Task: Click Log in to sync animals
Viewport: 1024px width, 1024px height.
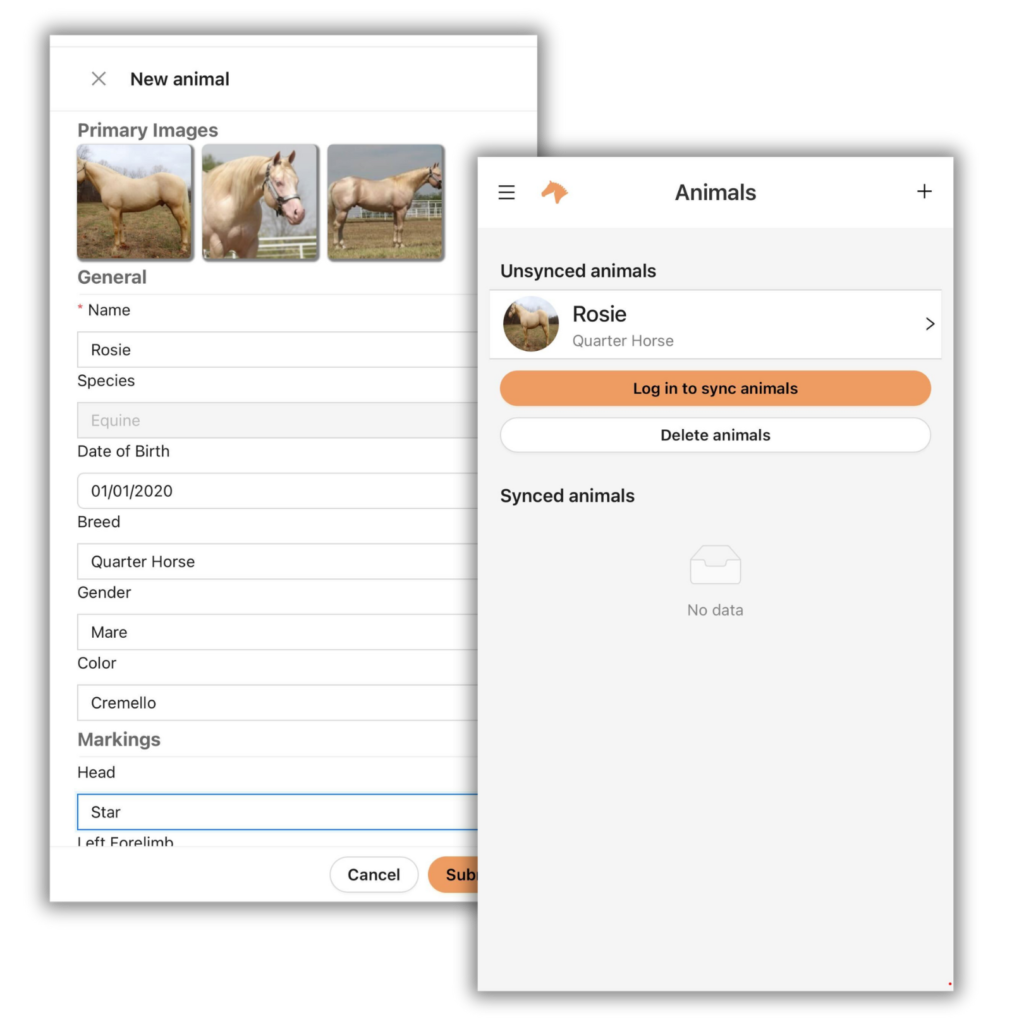Action: click(715, 389)
